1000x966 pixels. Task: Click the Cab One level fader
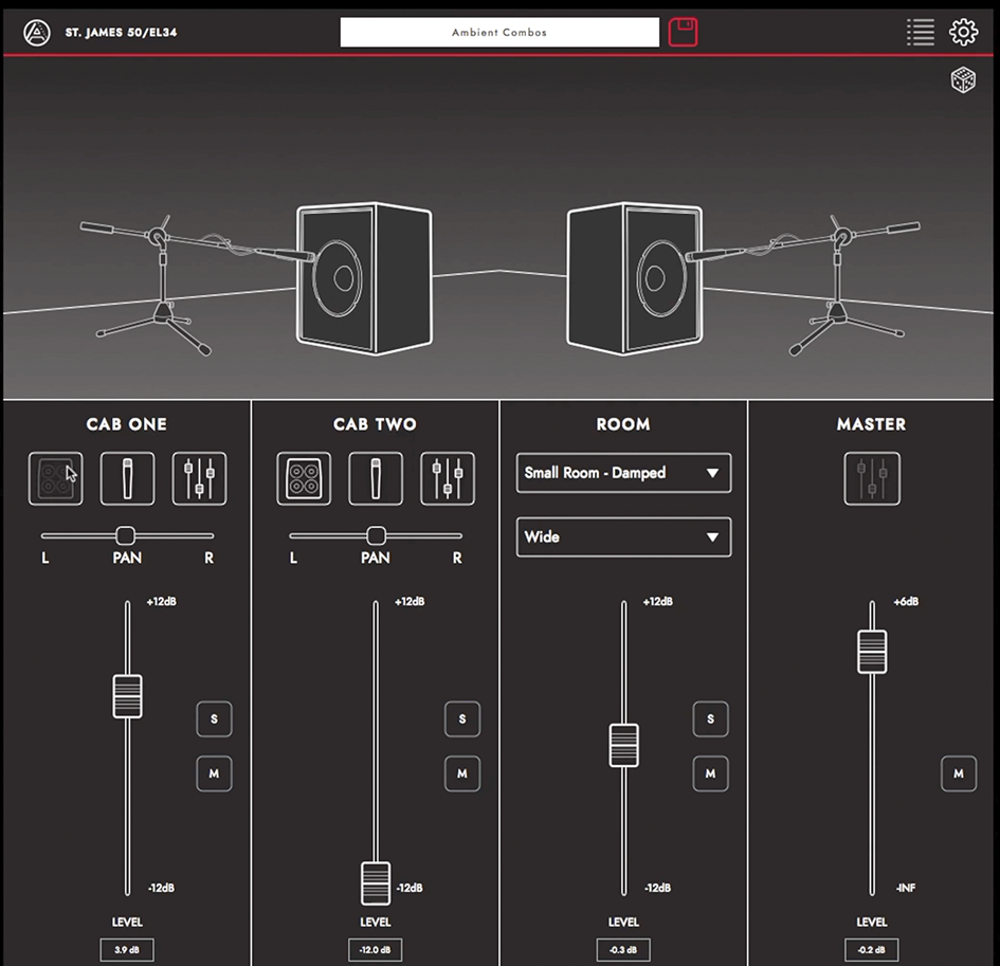128,696
